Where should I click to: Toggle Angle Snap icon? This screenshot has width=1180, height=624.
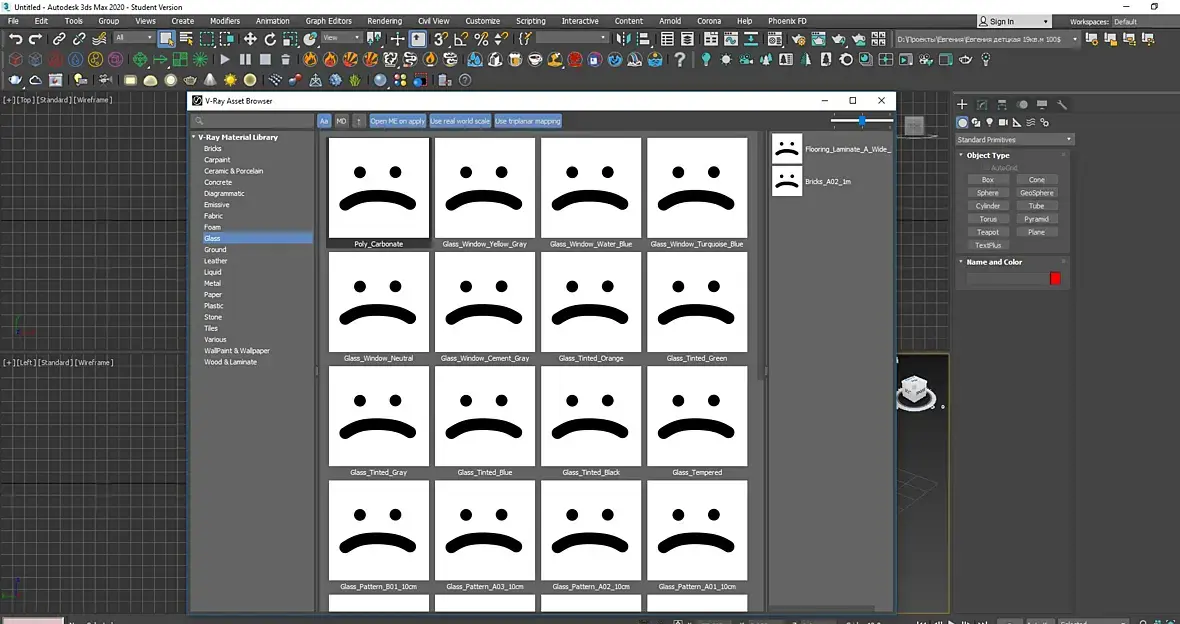[x=461, y=38]
